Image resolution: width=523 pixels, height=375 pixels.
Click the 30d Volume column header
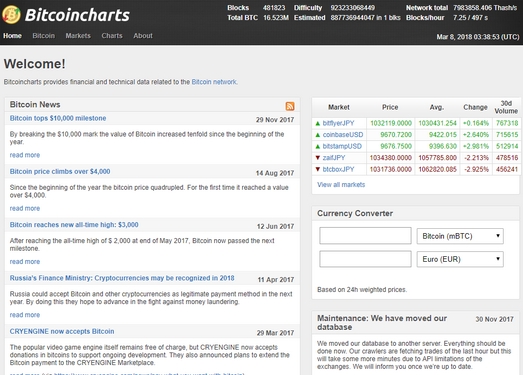(506, 107)
